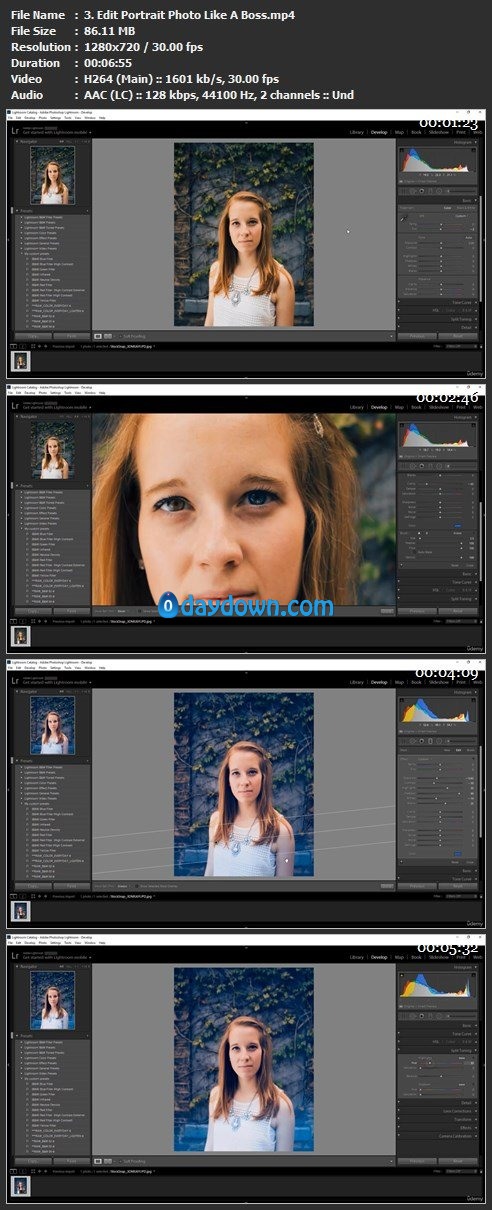Click the daydown.com watermark logo
Viewport: 492px width, 1210px height.
click(247, 605)
